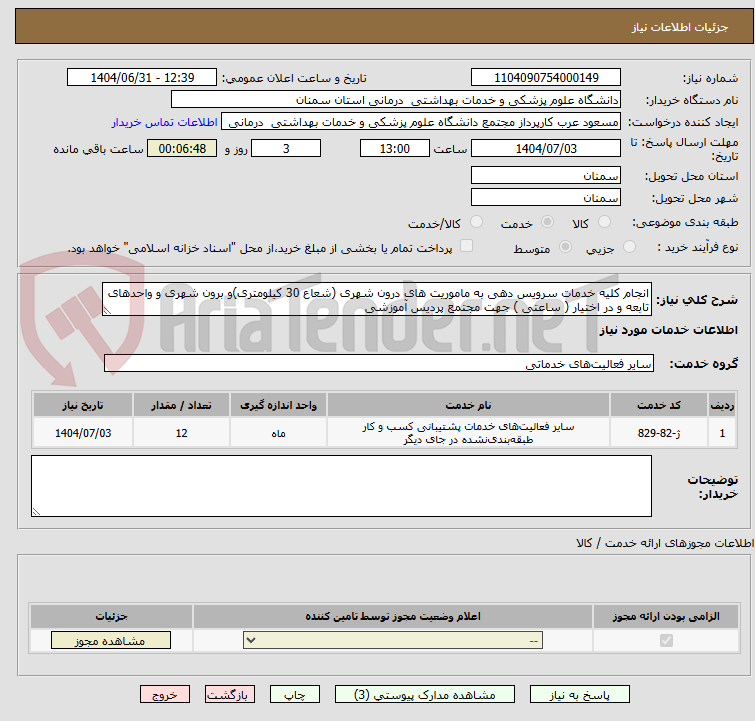Viewport: 755px width, 721px height.
Task: Click the تاریخ نیاز column header
Action: [x=83, y=405]
